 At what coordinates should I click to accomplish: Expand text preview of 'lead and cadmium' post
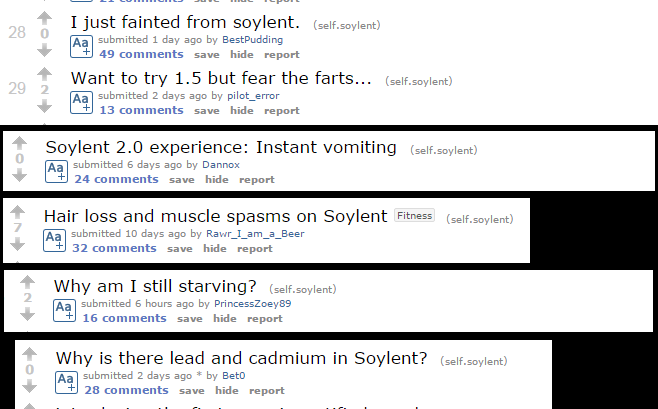67,382
